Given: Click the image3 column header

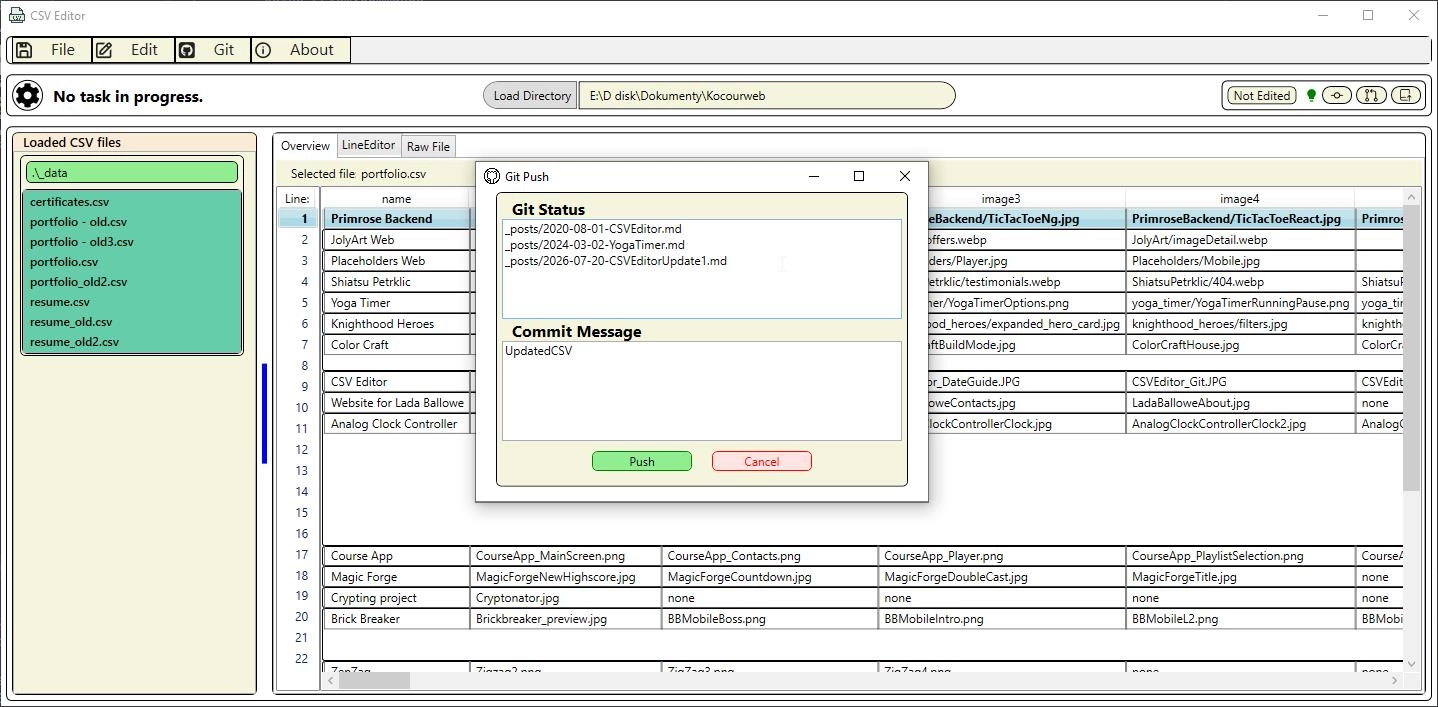Looking at the screenshot, I should pos(1001,199).
